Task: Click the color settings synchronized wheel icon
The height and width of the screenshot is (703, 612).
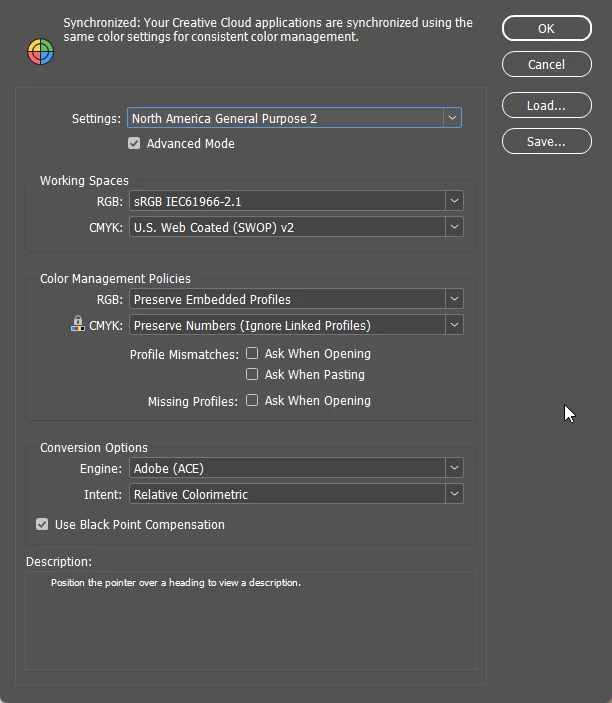Action: pos(40,52)
